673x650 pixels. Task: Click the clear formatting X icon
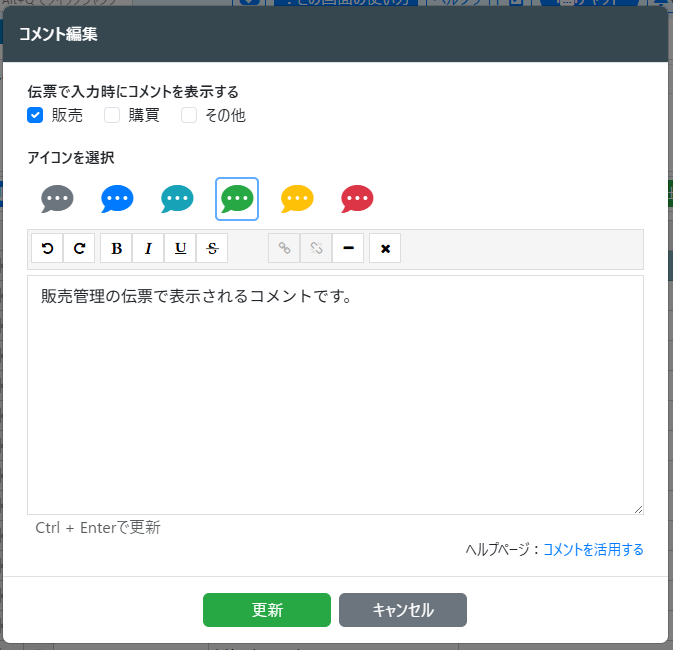point(385,248)
